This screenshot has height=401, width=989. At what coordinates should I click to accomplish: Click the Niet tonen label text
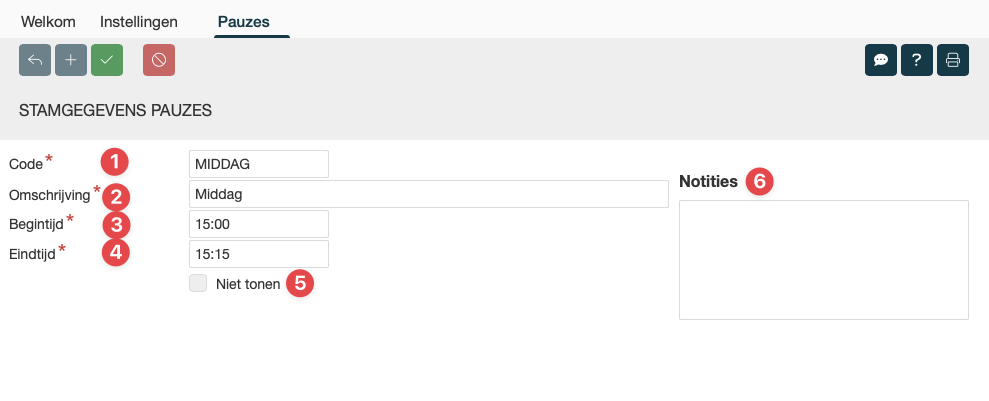[x=248, y=284]
